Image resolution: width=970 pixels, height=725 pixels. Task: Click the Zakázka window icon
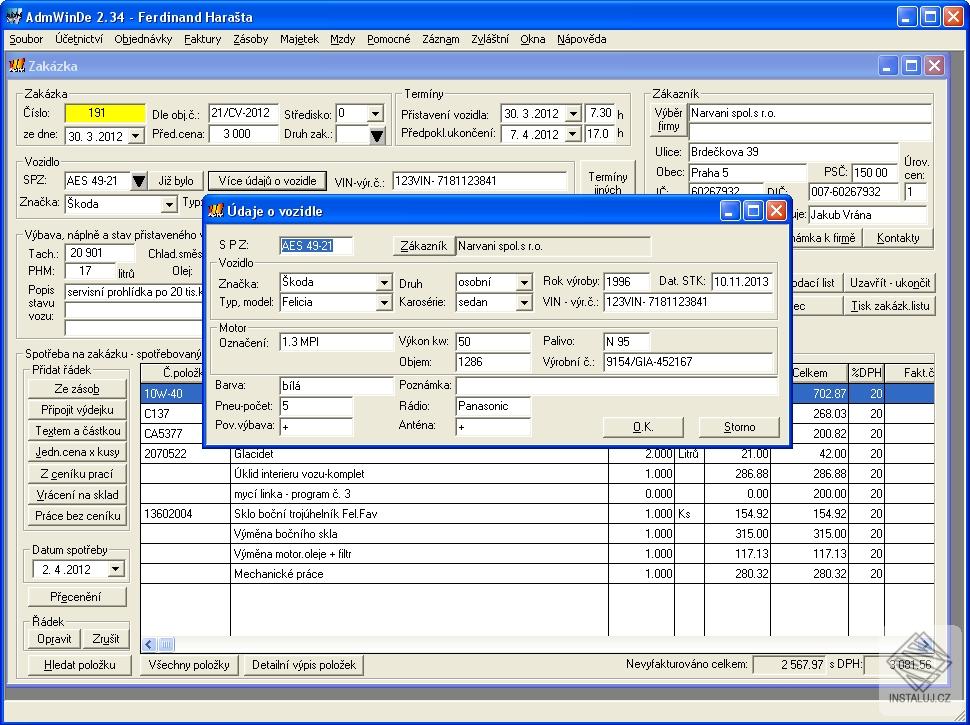18,65
